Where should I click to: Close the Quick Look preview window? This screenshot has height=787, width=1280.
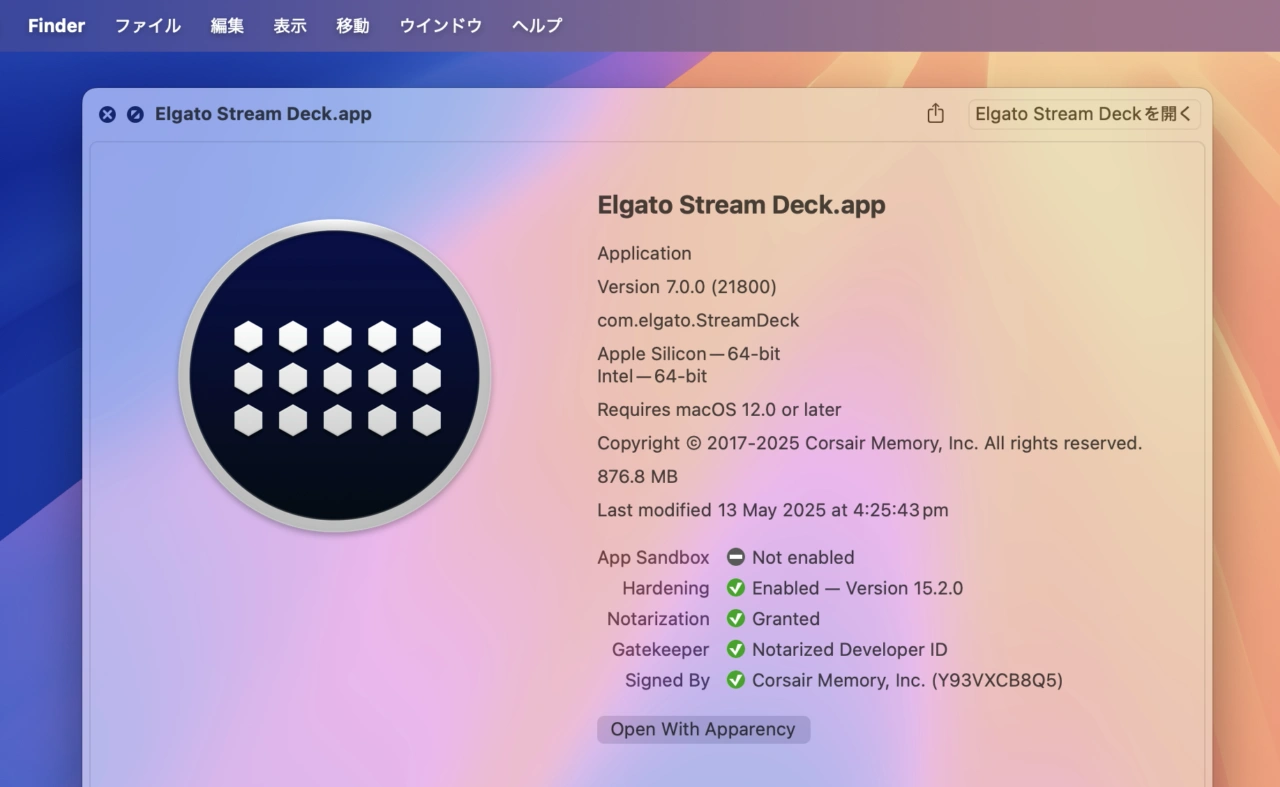107,114
